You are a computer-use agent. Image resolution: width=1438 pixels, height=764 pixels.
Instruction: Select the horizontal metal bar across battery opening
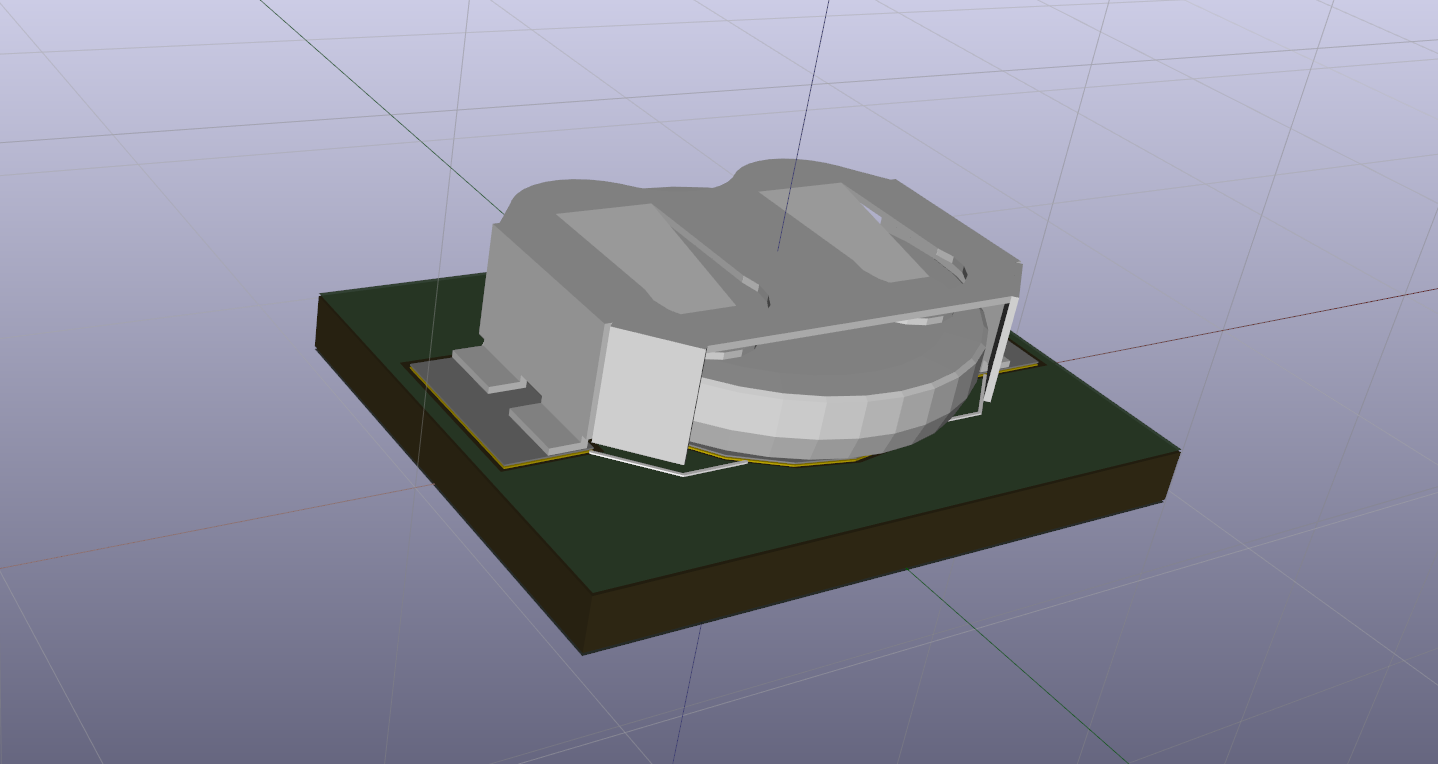(850, 322)
